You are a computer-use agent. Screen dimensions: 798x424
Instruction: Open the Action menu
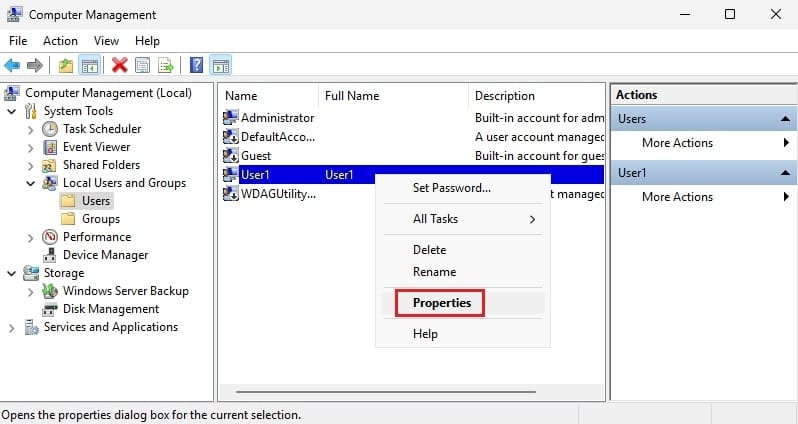[61, 41]
